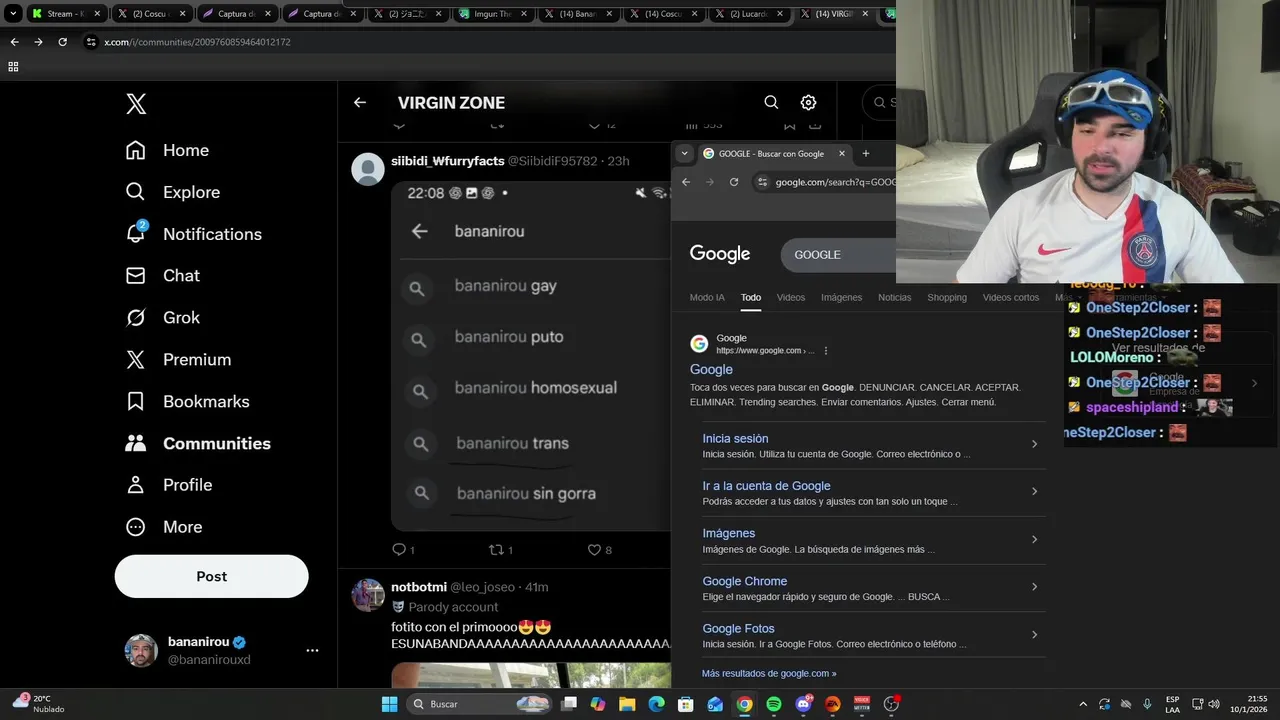Close the GOOGLE - Buscar con Google tab

(842, 153)
